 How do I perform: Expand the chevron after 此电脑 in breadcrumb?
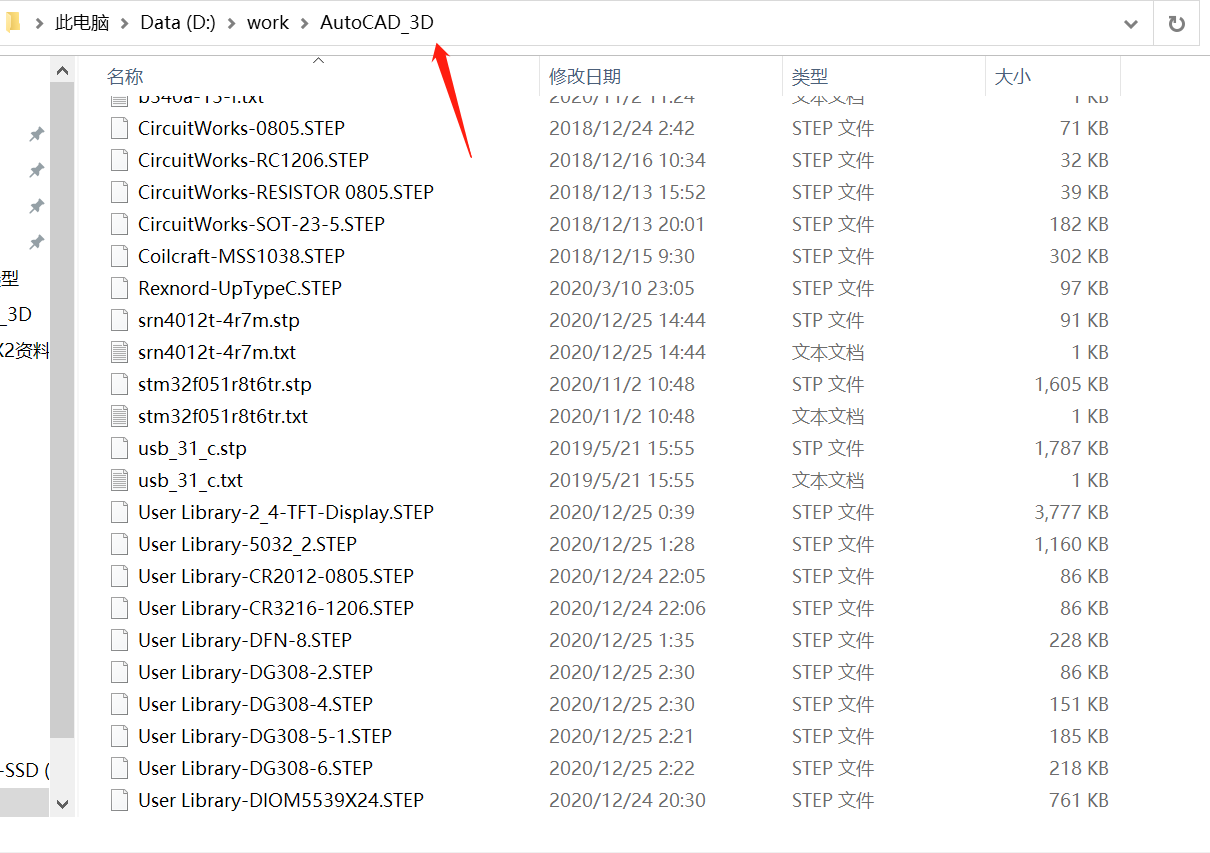126,23
